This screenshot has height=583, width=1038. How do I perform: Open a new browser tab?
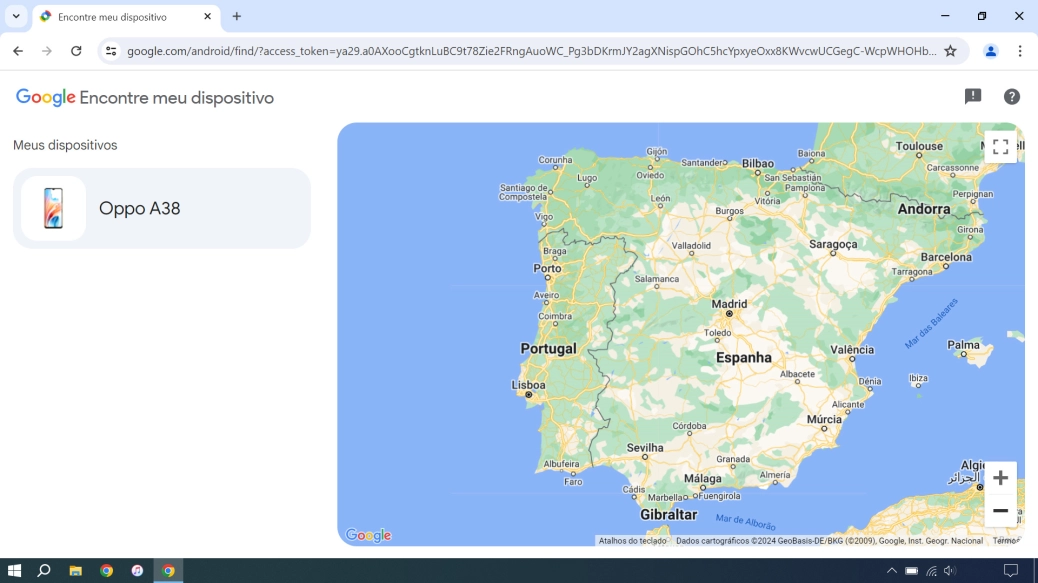pos(237,16)
